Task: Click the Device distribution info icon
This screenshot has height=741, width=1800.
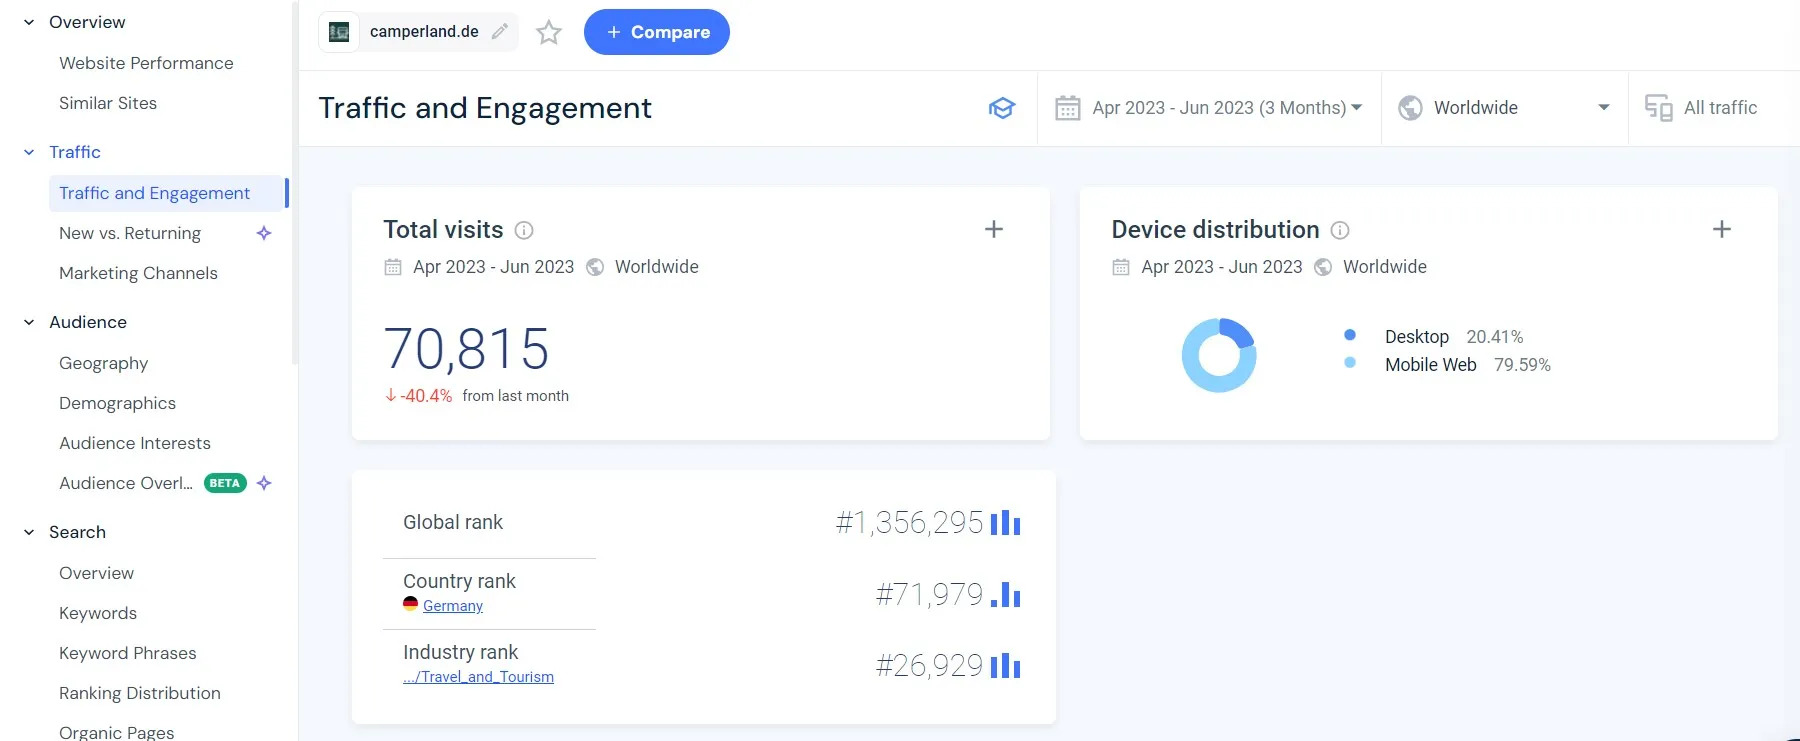Action: pyautogui.click(x=1340, y=230)
